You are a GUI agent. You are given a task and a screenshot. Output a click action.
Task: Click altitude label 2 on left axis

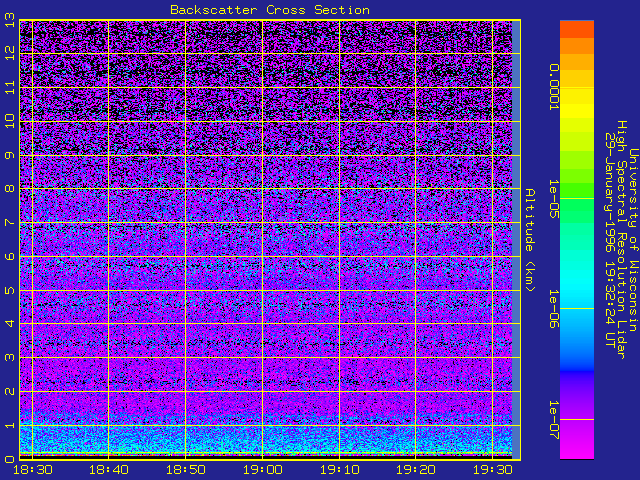pos(10,391)
